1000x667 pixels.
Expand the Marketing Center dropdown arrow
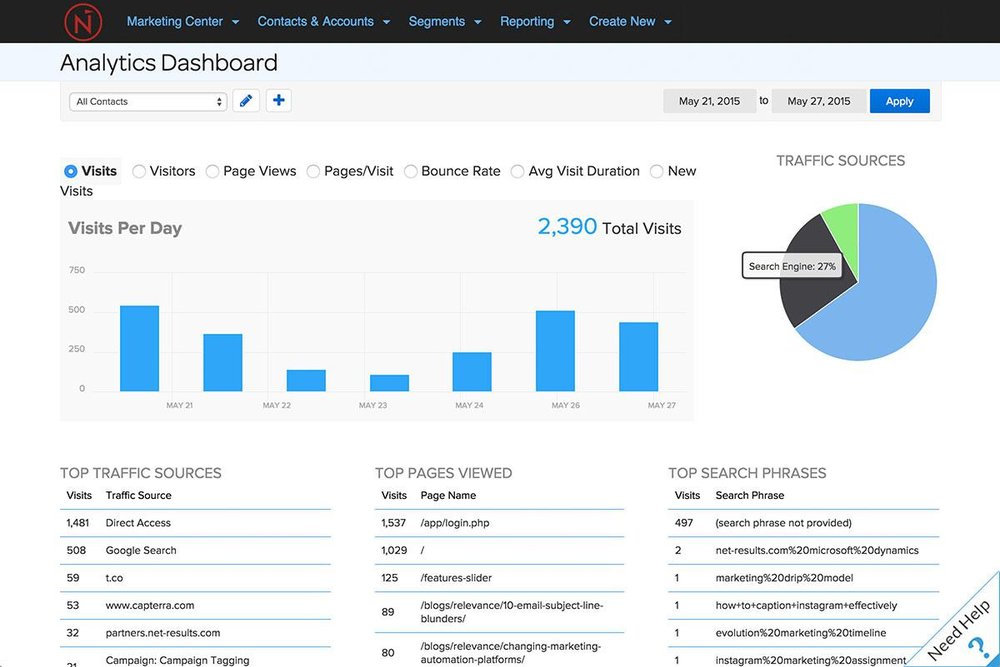click(235, 21)
